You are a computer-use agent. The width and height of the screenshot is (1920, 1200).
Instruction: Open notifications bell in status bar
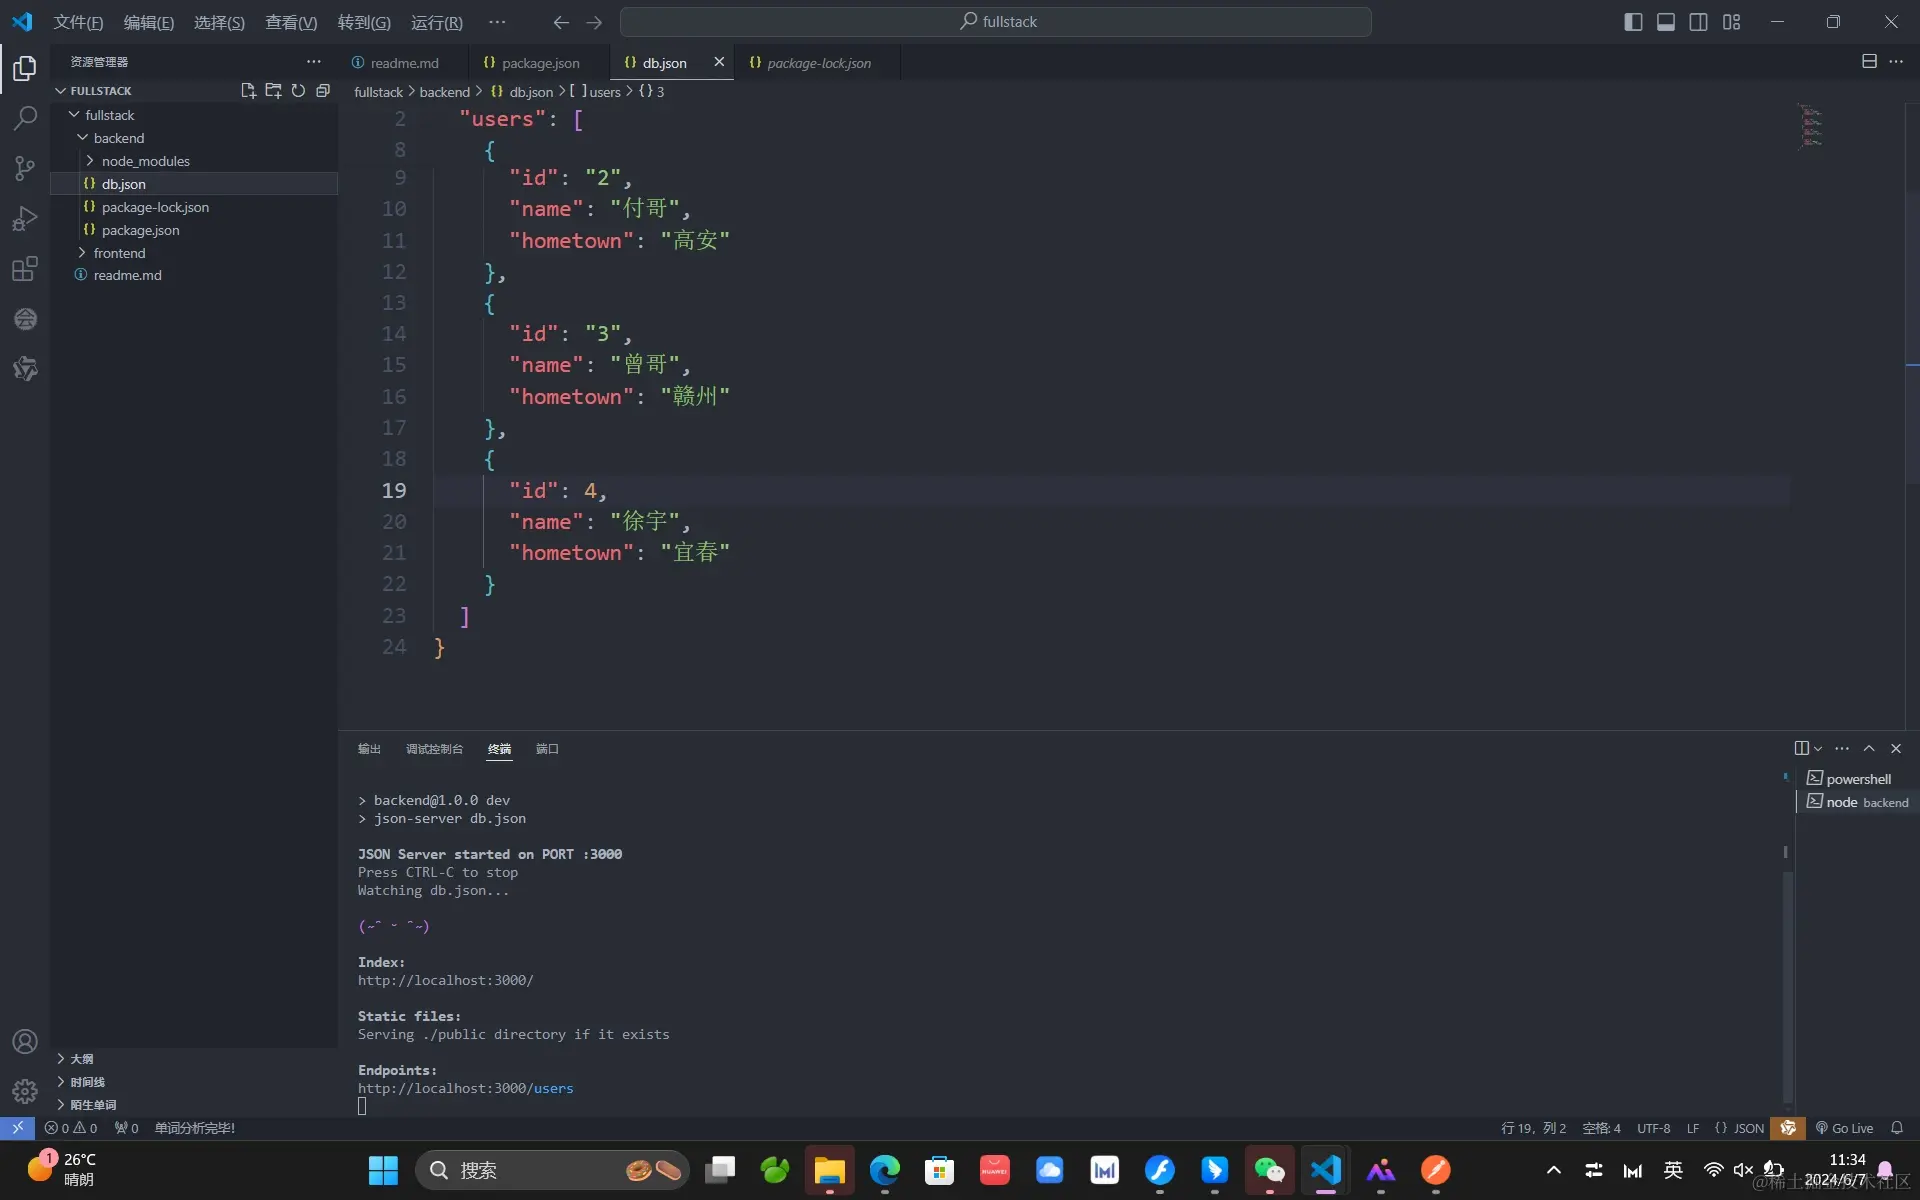tap(1896, 1128)
